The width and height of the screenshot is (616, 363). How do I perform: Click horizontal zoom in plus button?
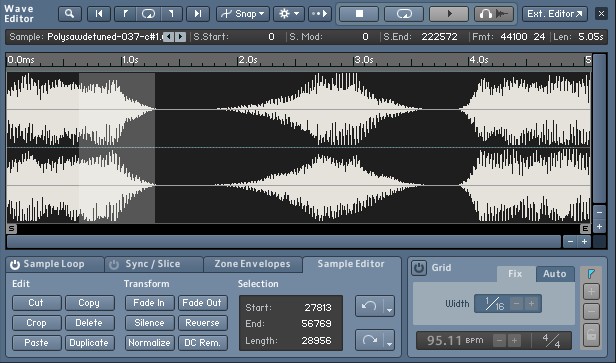click(x=584, y=242)
